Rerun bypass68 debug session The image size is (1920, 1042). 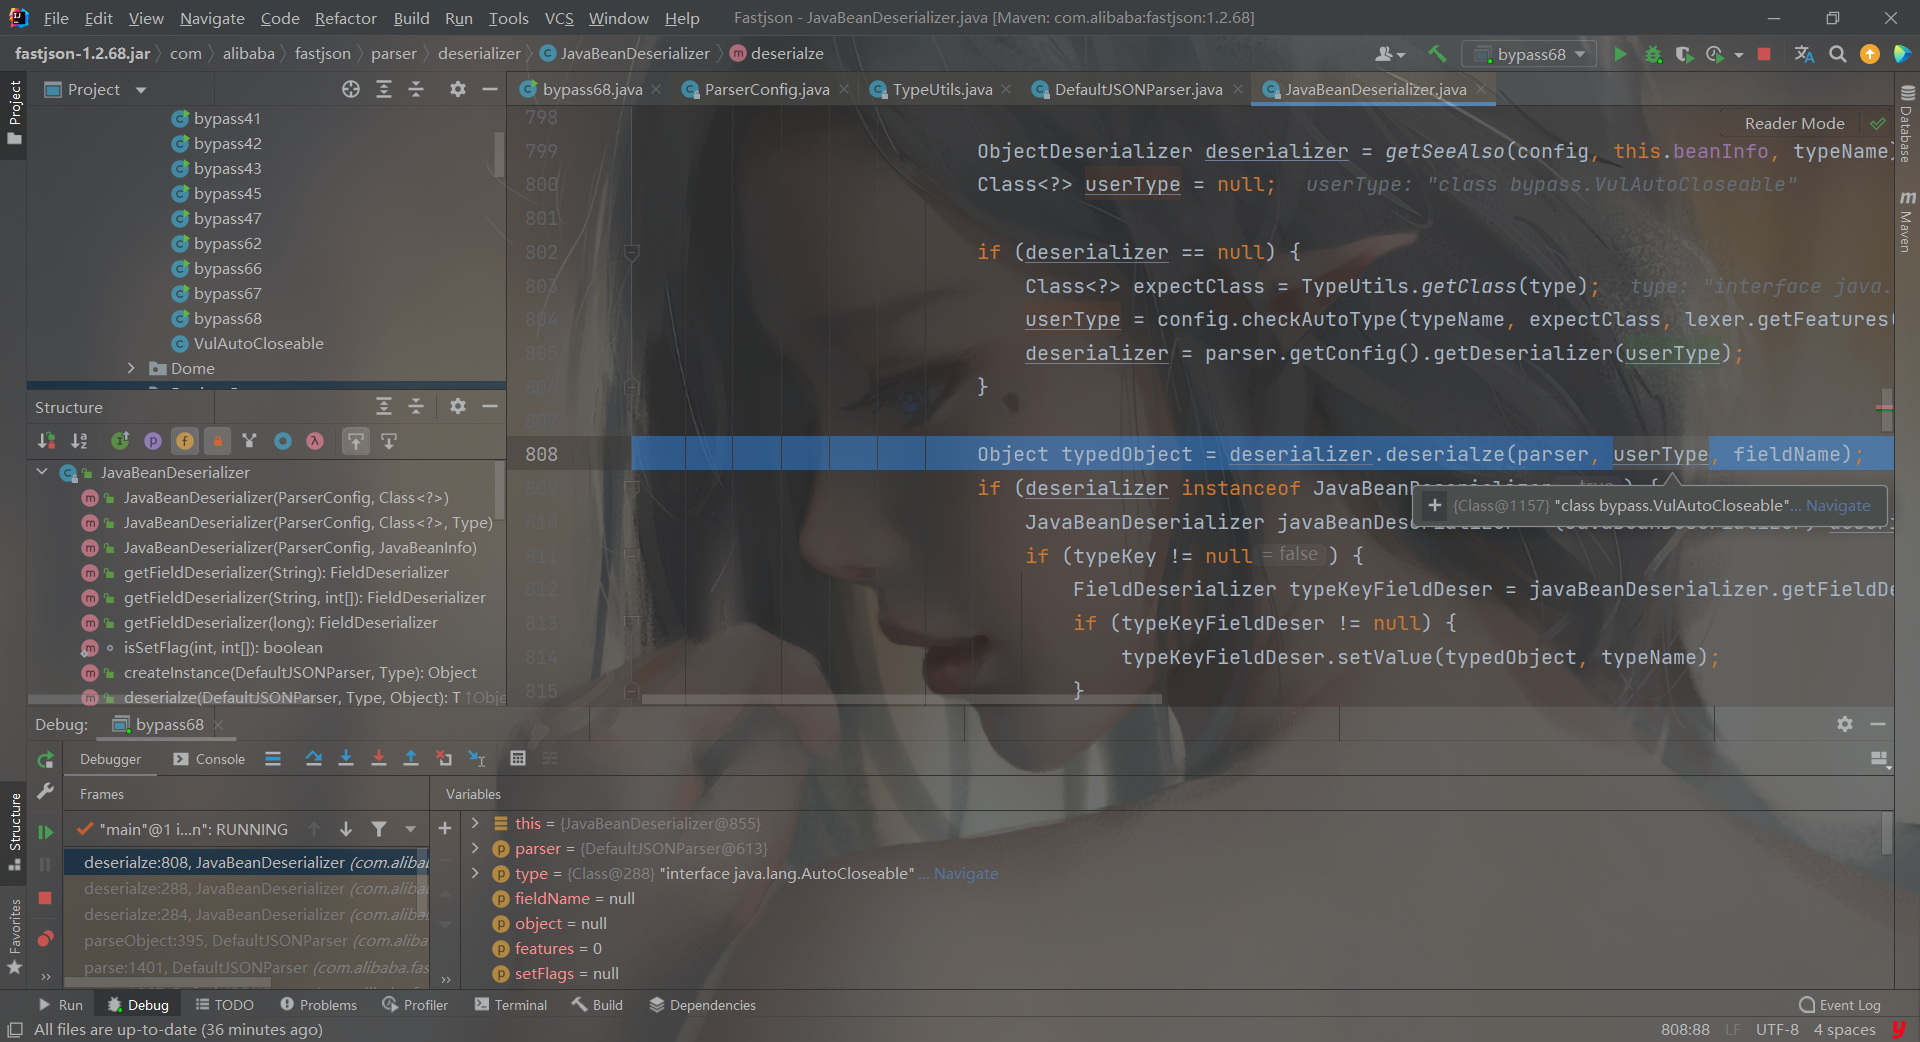click(x=45, y=760)
